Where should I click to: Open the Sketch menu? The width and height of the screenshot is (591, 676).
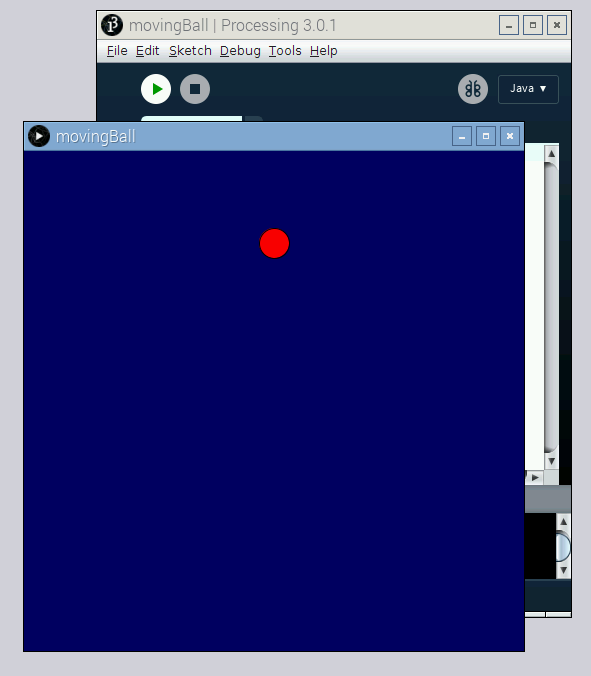190,51
